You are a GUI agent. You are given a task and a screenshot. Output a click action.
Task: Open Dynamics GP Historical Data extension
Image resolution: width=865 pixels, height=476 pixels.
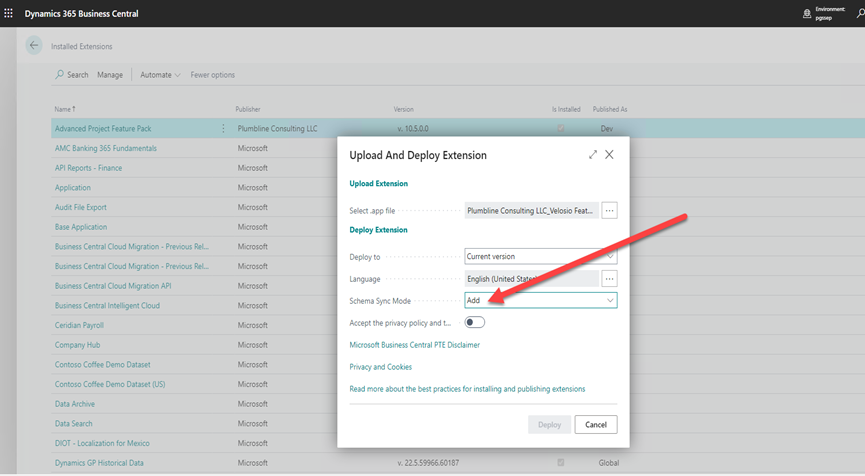click(99, 463)
